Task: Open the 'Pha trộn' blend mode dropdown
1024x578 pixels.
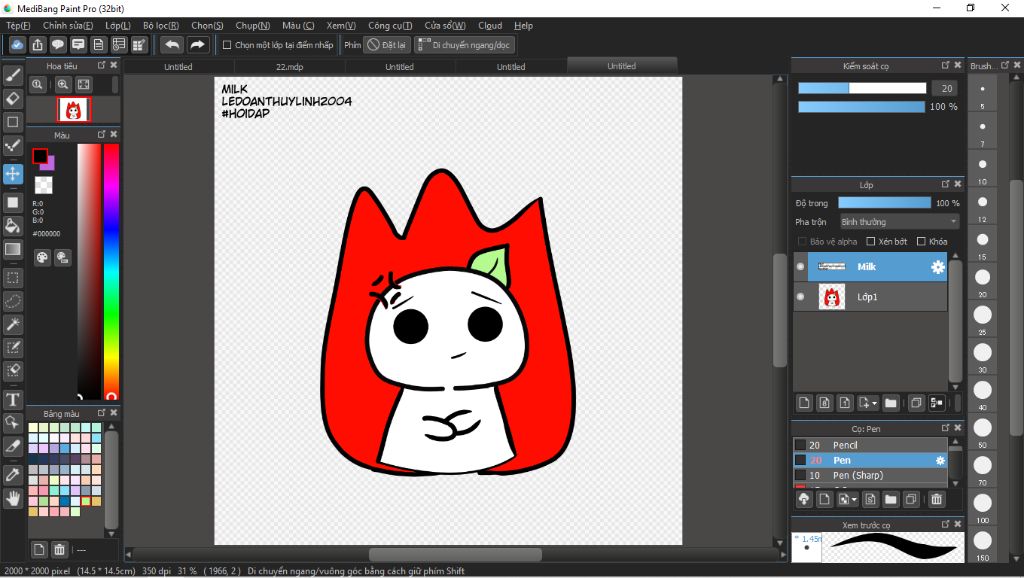Action: click(899, 222)
